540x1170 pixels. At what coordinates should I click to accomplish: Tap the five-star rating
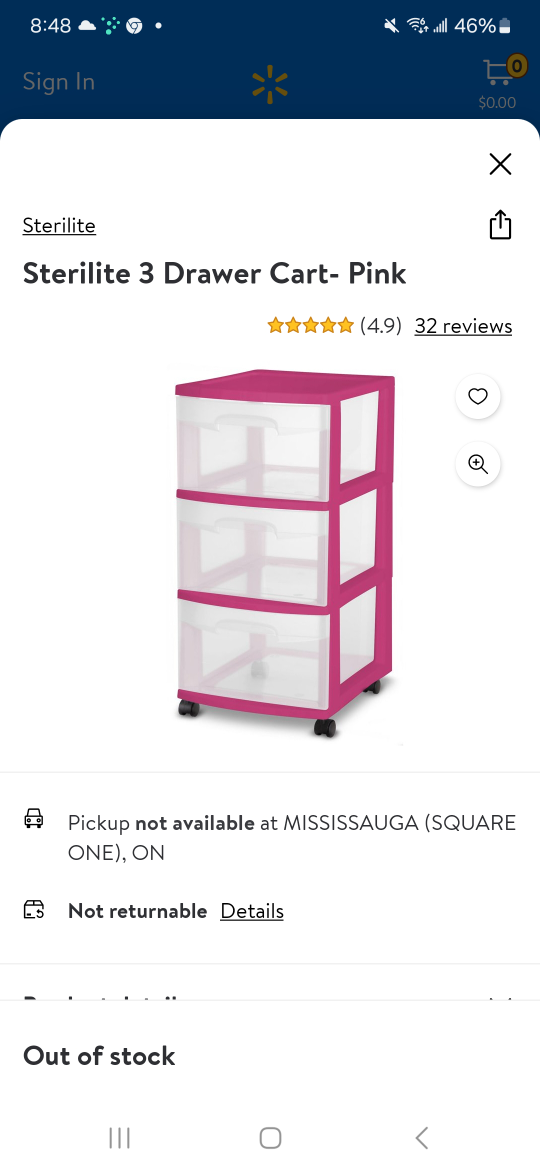click(x=310, y=325)
